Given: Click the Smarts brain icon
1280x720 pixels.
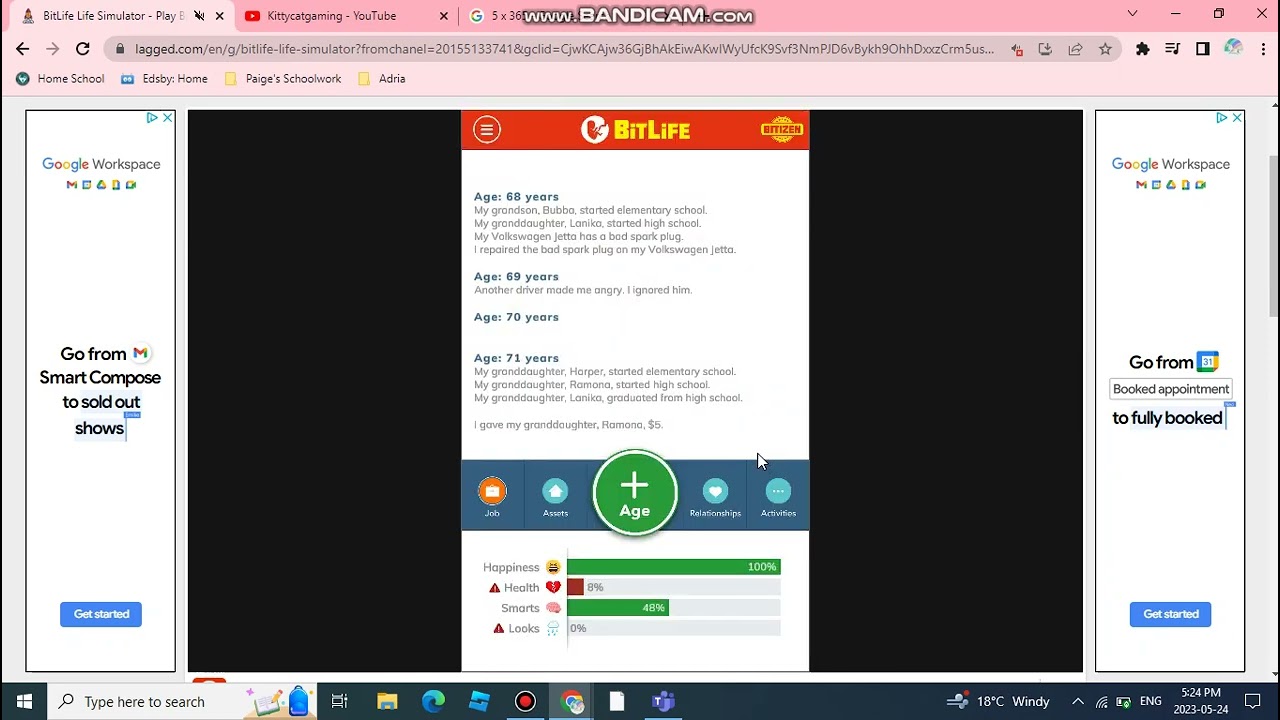Looking at the screenshot, I should click(553, 608).
